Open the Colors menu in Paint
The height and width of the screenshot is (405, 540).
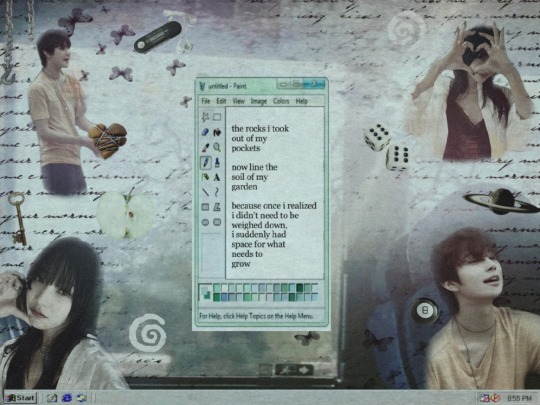281,101
